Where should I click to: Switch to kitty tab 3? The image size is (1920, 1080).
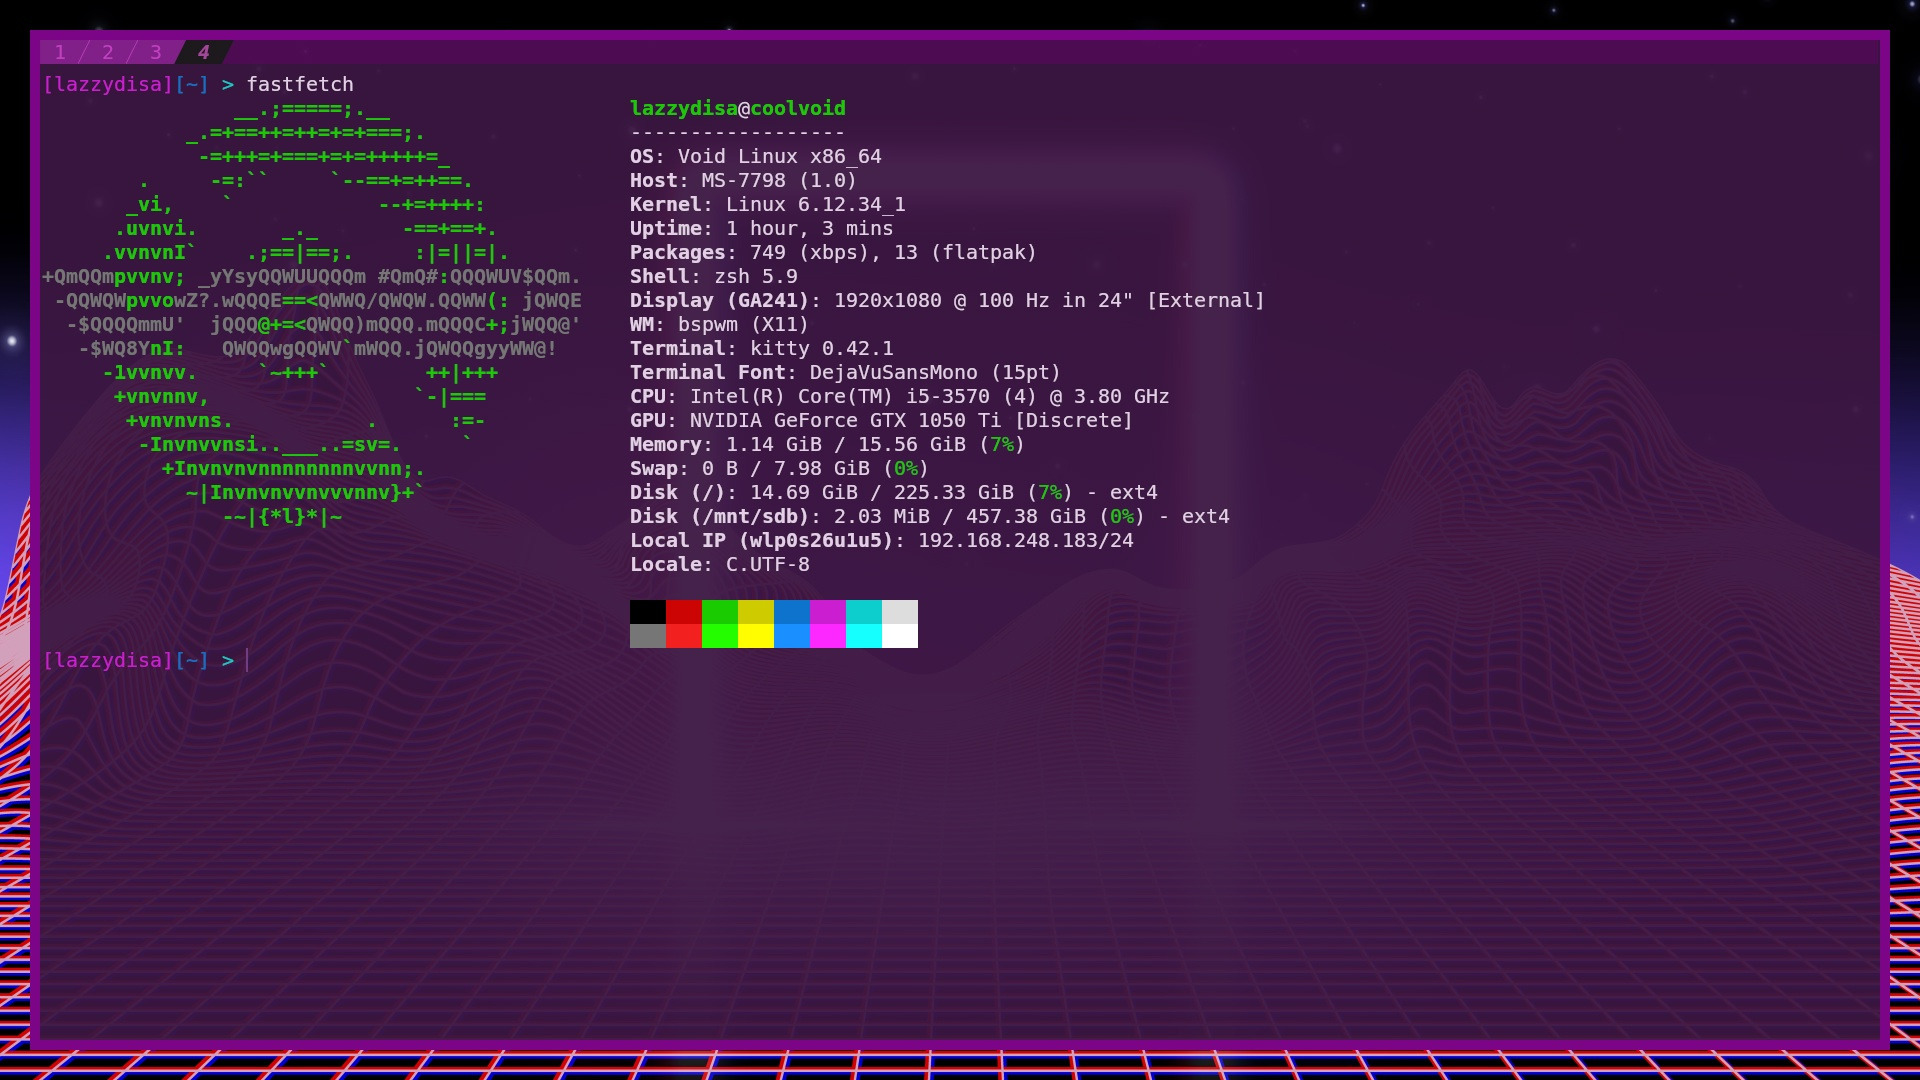click(x=156, y=52)
